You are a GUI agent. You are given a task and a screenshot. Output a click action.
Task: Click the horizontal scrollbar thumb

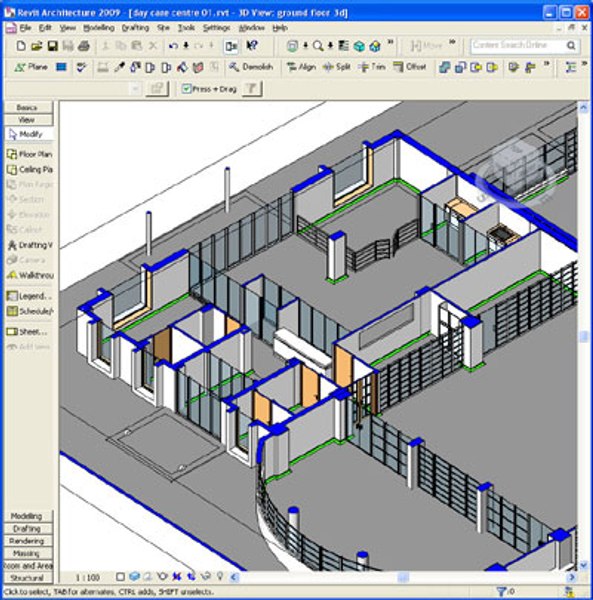(403, 577)
